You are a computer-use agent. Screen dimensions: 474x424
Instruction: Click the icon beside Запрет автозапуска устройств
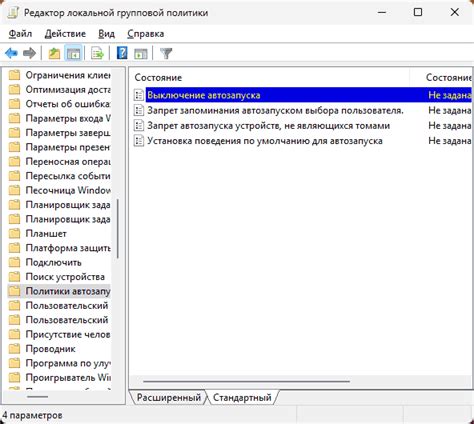click(x=139, y=125)
